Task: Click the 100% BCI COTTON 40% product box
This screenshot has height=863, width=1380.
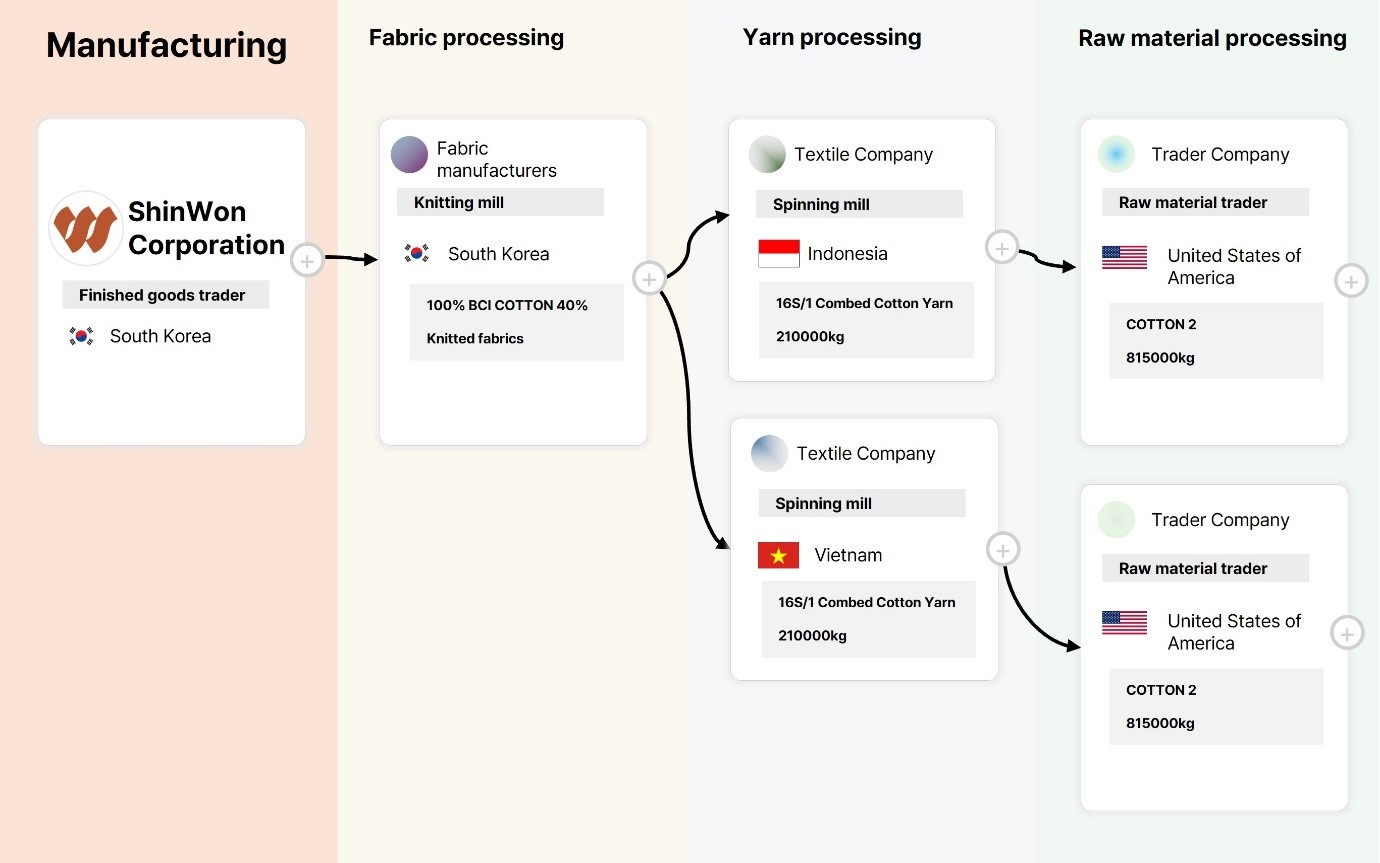Action: pyautogui.click(x=517, y=322)
